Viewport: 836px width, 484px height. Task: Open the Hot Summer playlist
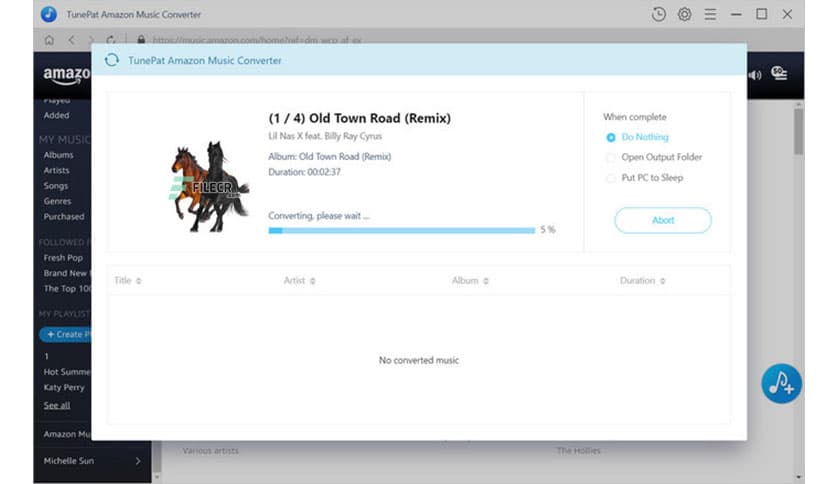(67, 372)
